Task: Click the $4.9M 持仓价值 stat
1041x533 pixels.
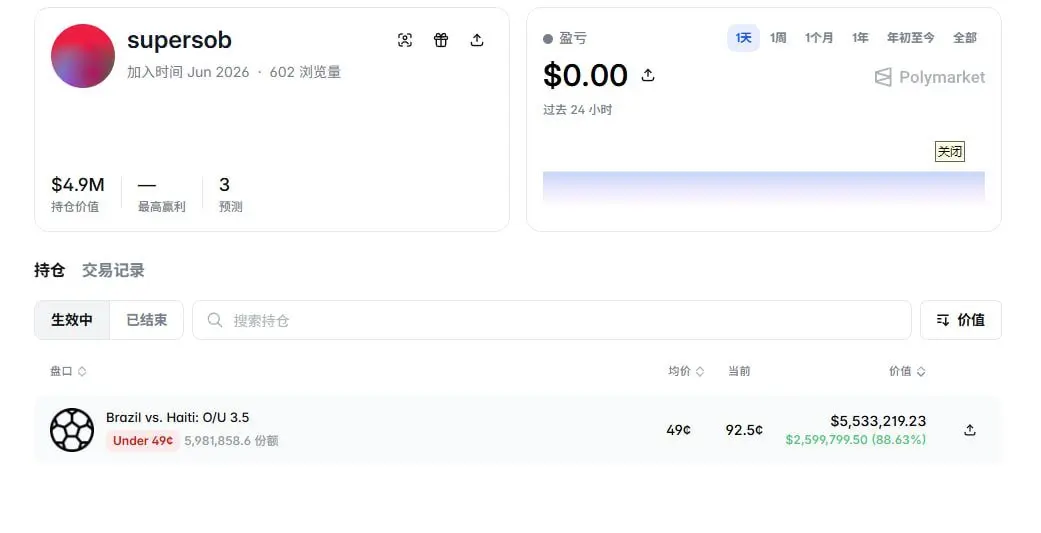Action: pyautogui.click(x=78, y=193)
